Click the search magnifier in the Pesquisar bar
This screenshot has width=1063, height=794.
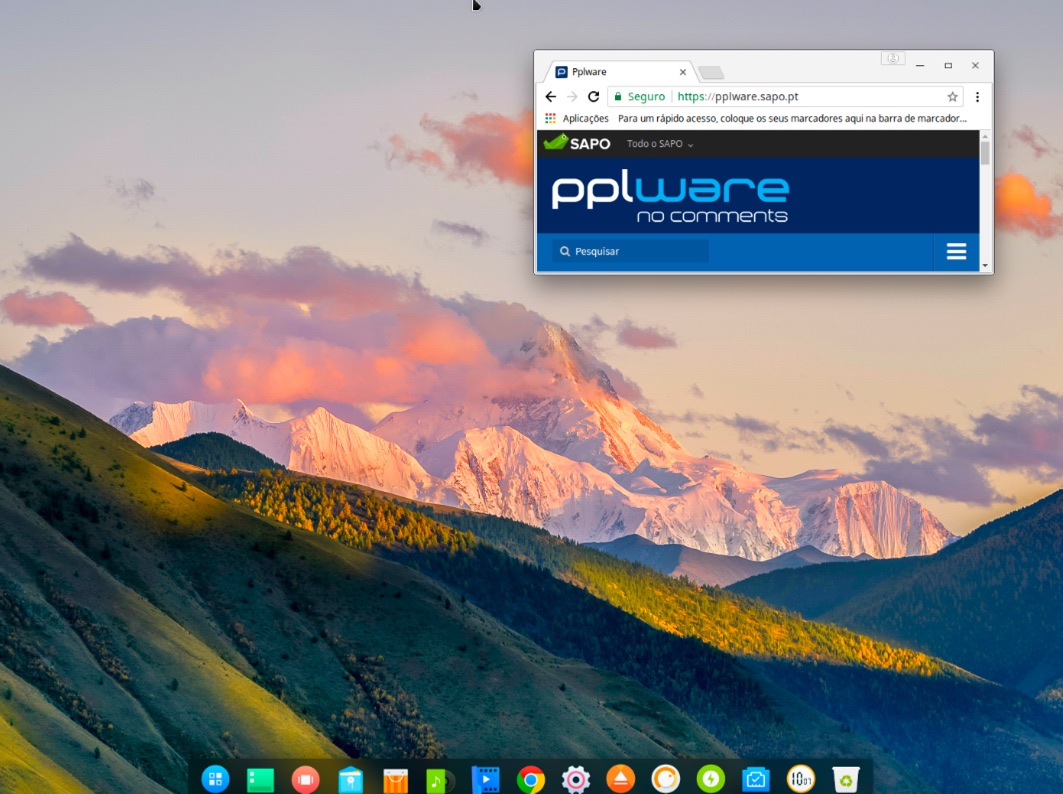click(x=563, y=251)
